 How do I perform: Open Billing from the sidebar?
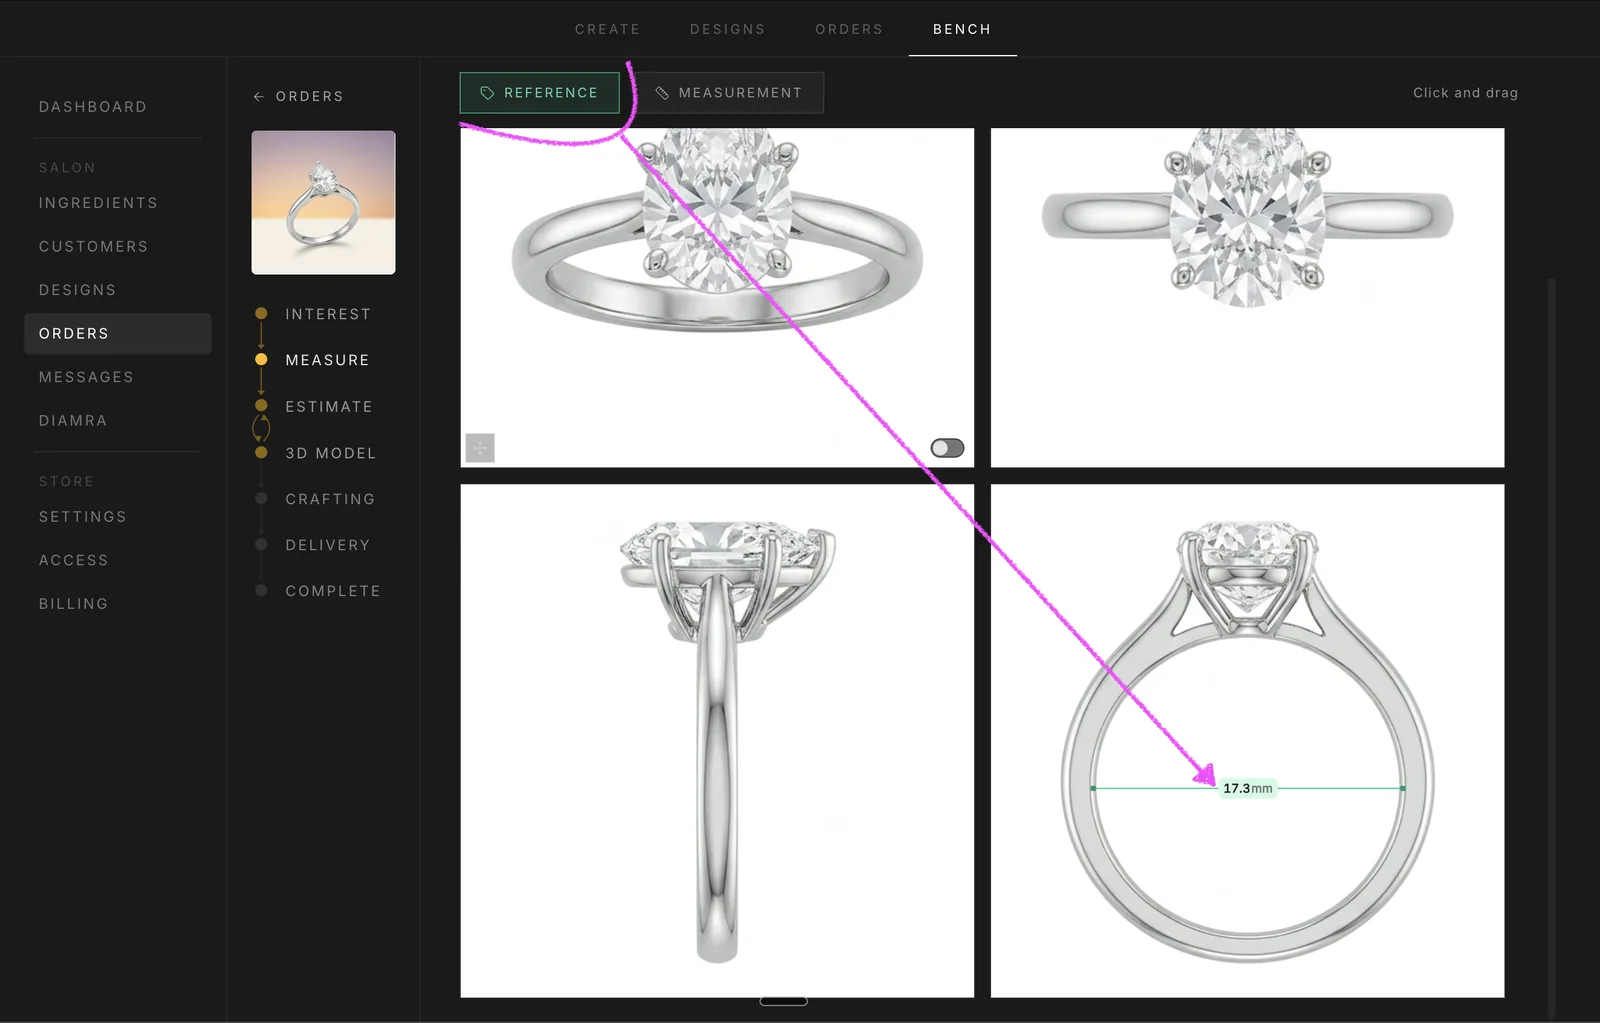(73, 603)
